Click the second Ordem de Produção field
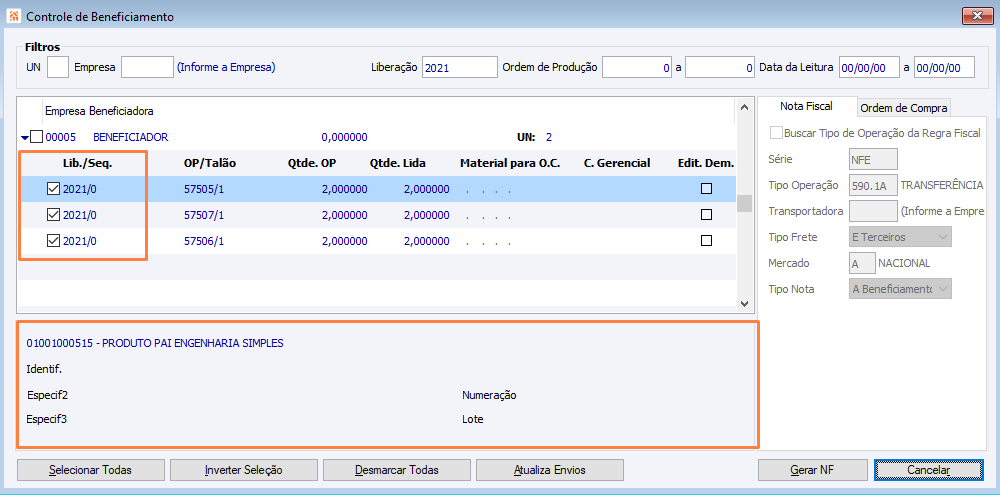 coord(721,67)
